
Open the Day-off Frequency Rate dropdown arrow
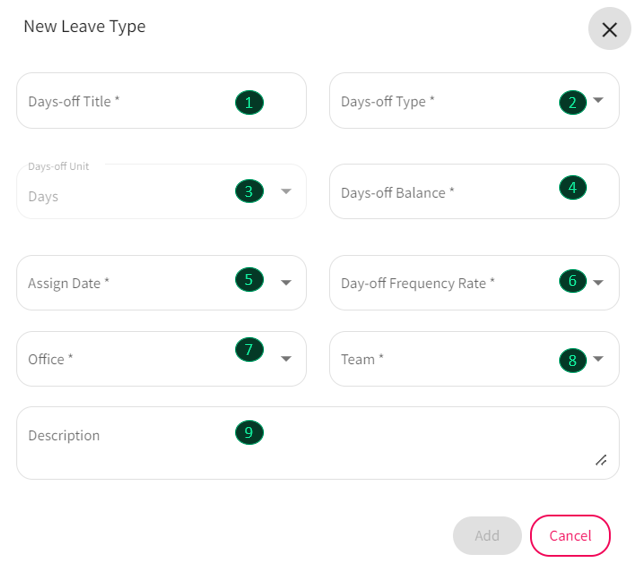click(x=598, y=282)
